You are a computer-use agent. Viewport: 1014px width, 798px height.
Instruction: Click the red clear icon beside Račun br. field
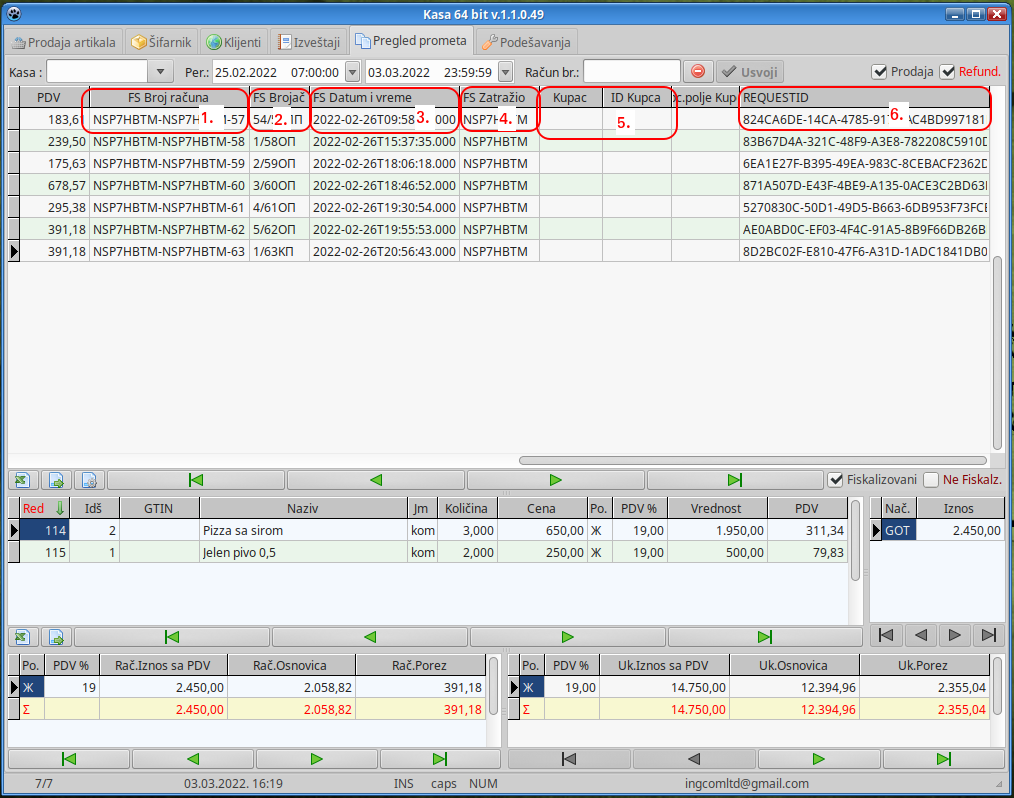click(x=698, y=72)
